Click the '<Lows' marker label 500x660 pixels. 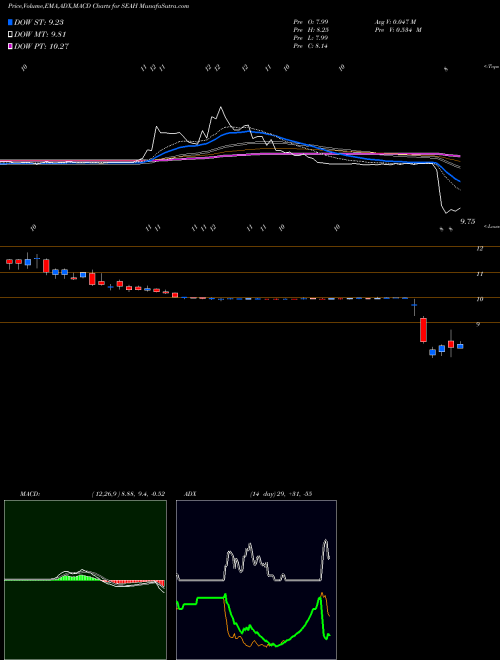point(492,226)
